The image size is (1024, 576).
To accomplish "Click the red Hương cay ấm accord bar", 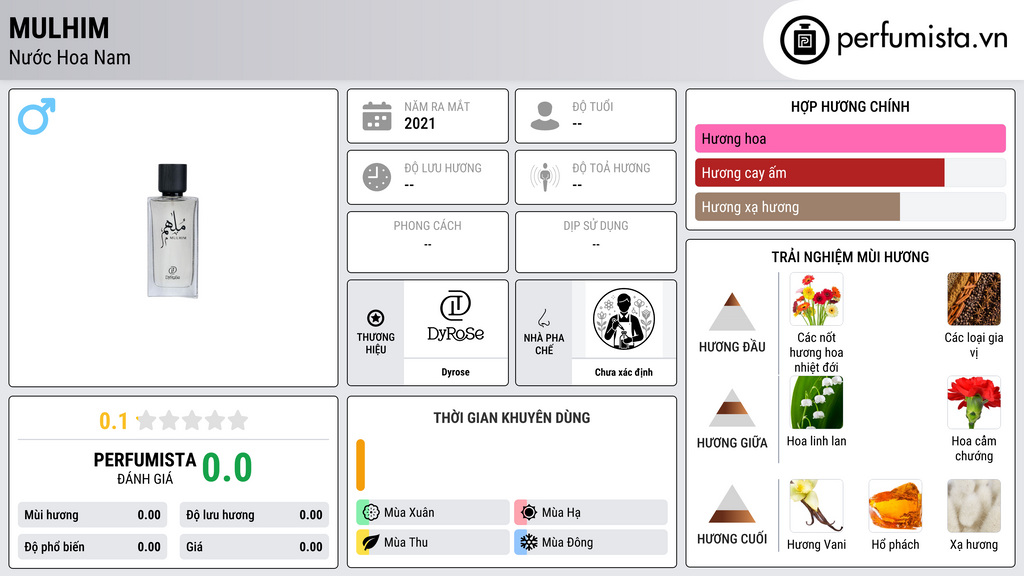I will tap(820, 173).
